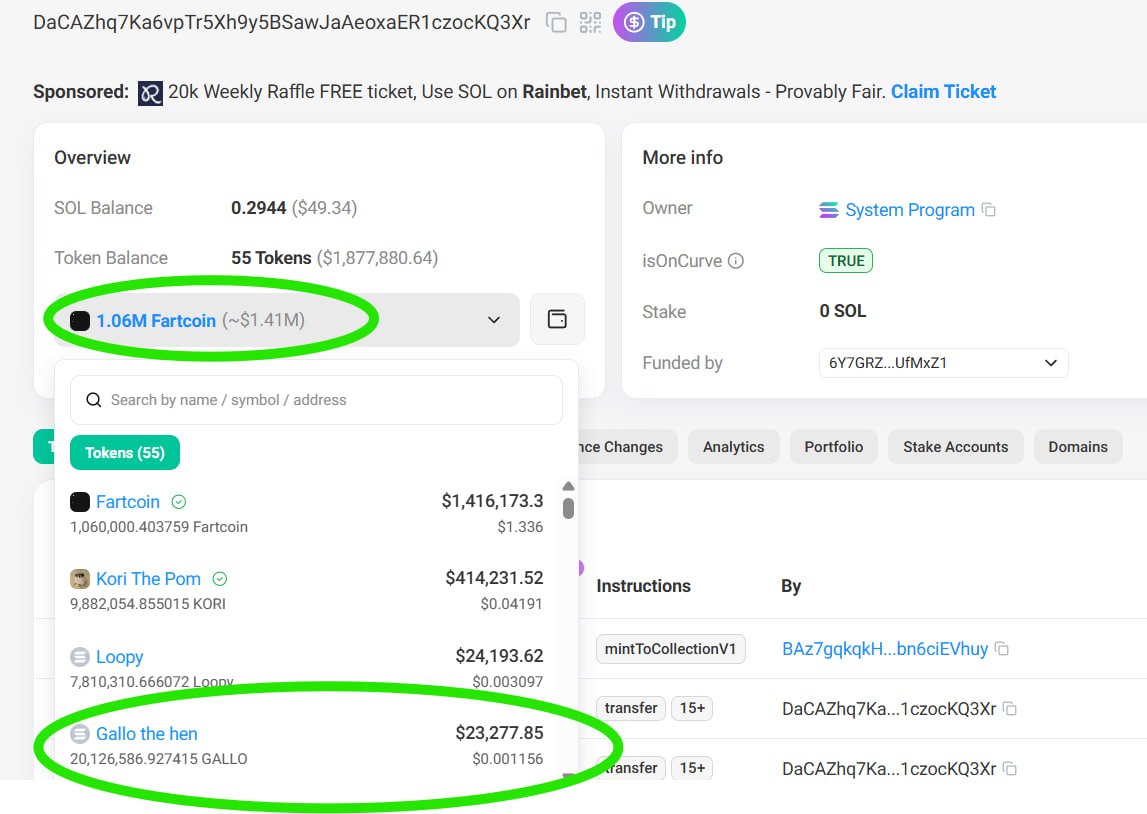Copy the System Program address
The width and height of the screenshot is (1147, 814).
coord(989,210)
